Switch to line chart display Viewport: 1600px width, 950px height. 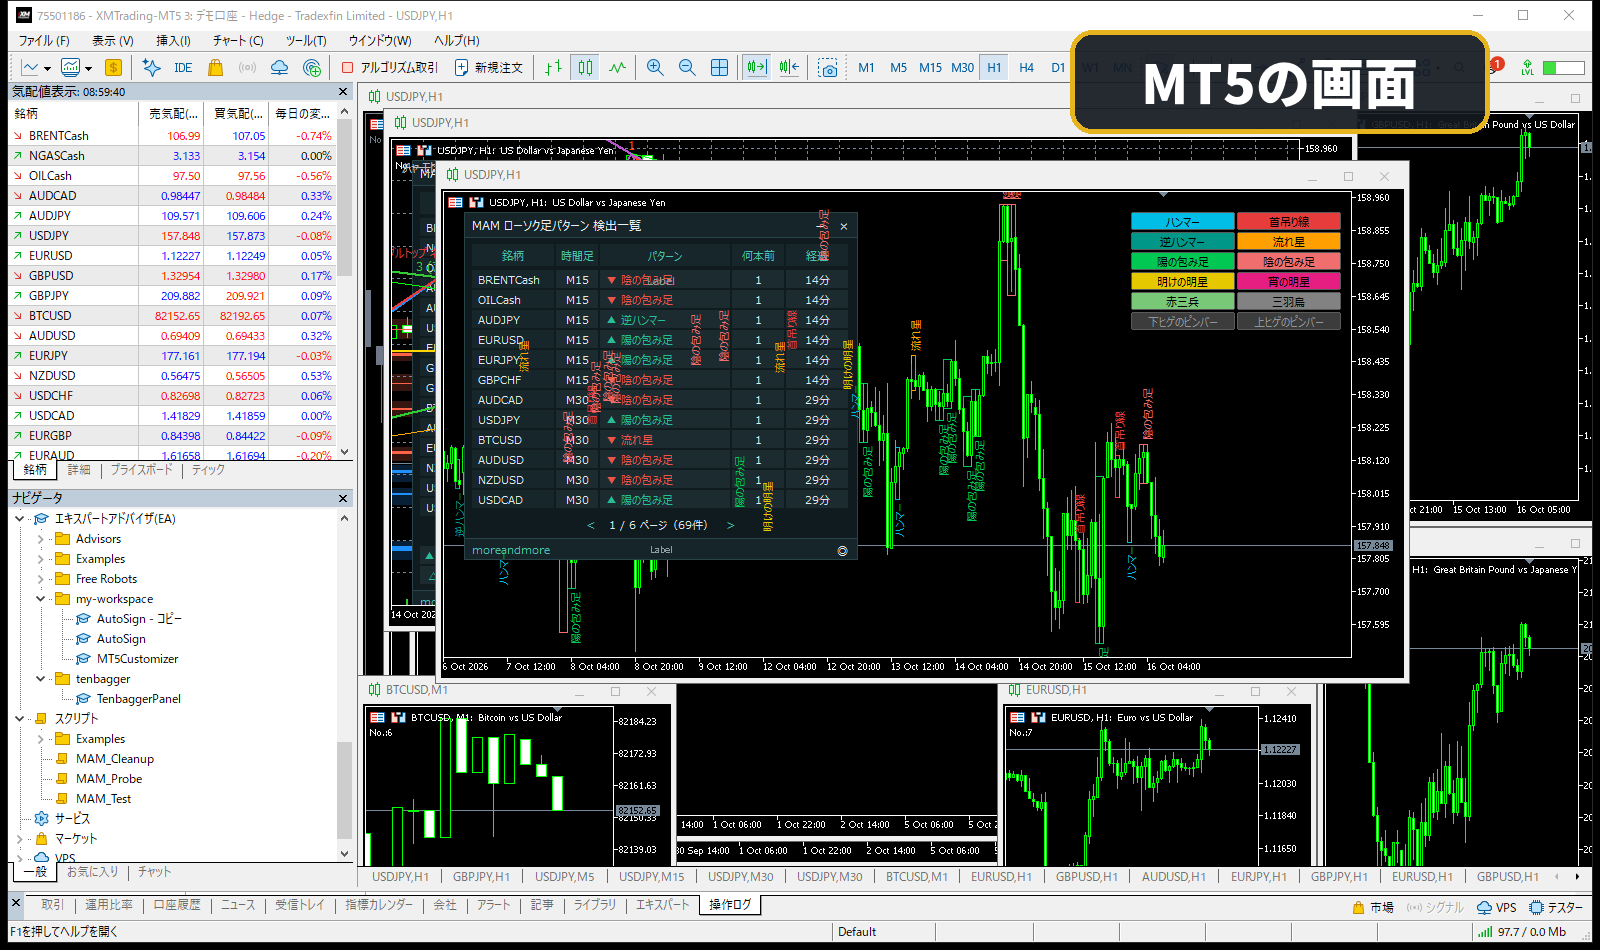tap(617, 68)
